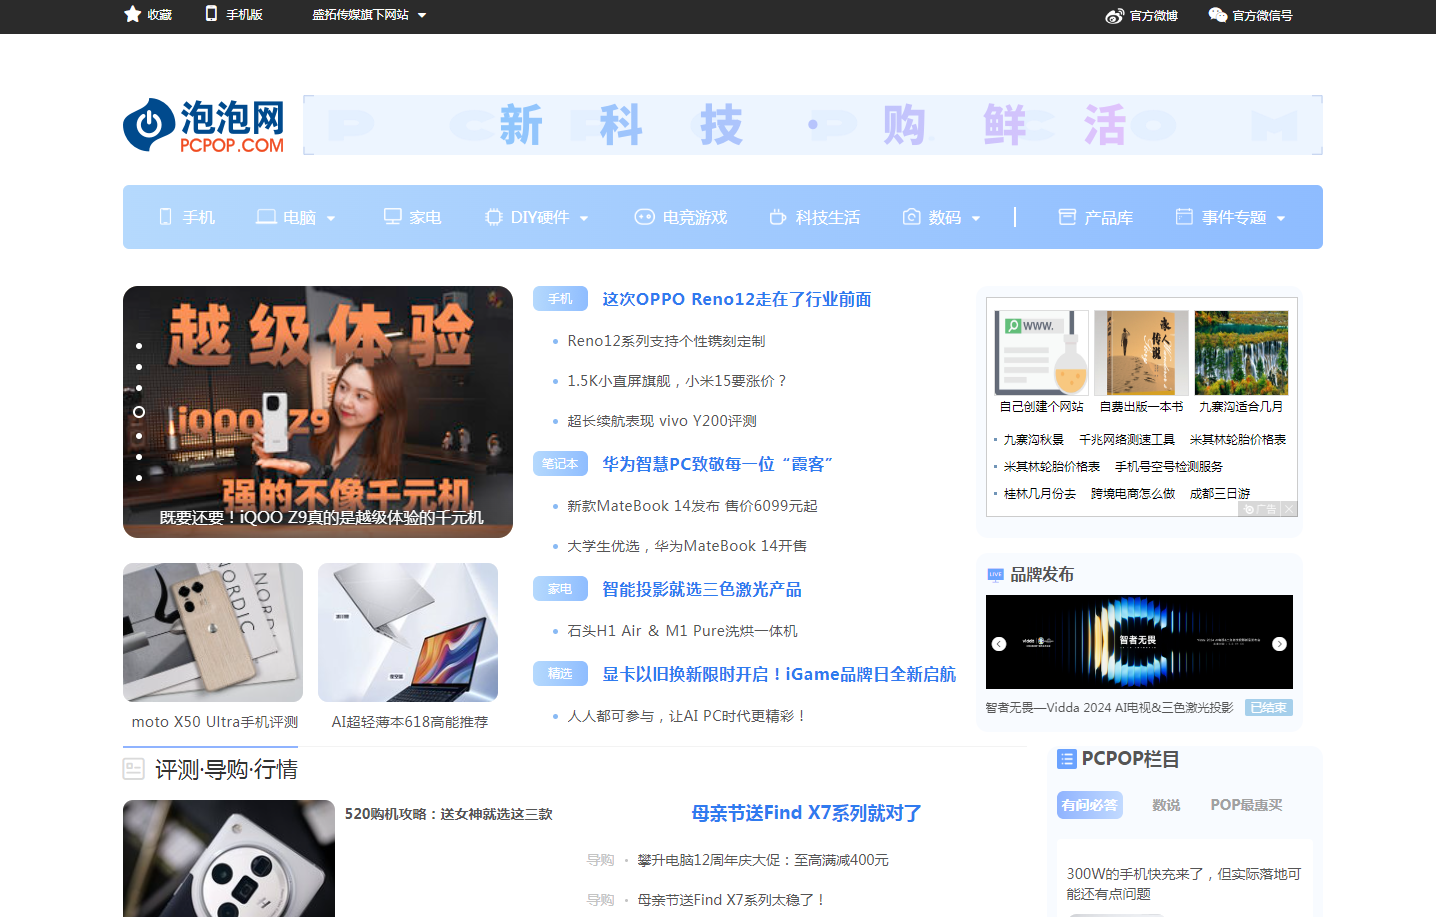Select the first carousel dot indicator
This screenshot has width=1436, height=917.
click(139, 346)
